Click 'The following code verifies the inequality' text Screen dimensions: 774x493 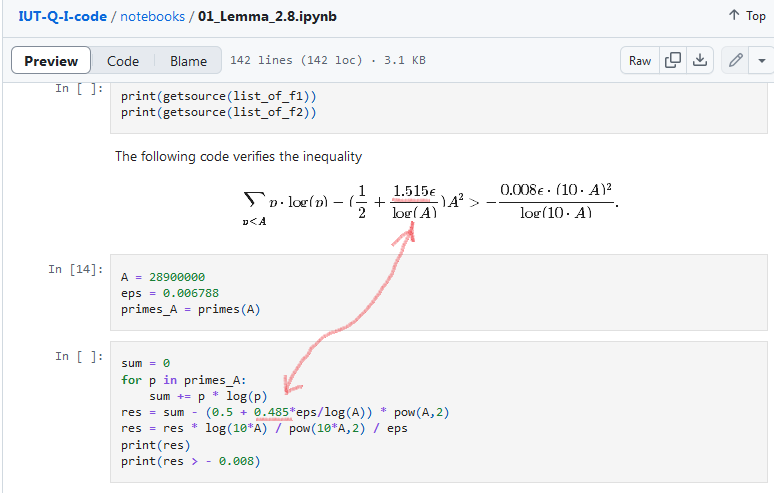click(238, 156)
